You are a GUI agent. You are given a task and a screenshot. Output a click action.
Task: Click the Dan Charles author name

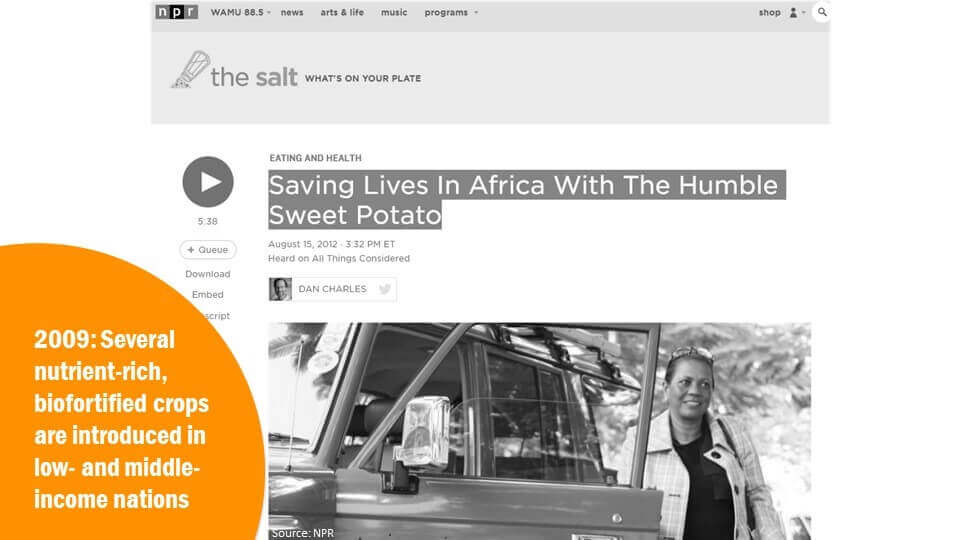point(332,289)
